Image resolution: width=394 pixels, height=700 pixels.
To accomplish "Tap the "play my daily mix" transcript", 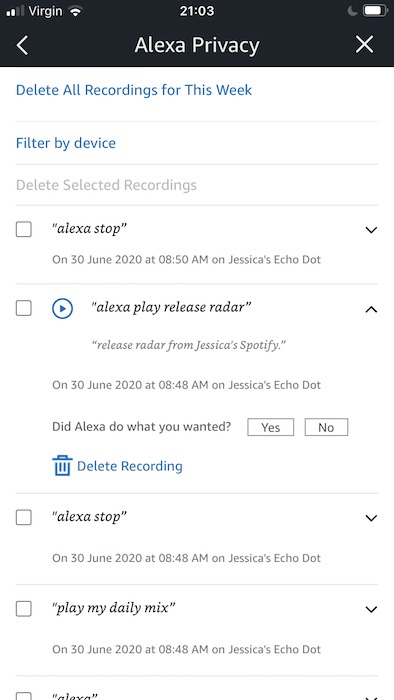I will pyautogui.click(x=113, y=608).
